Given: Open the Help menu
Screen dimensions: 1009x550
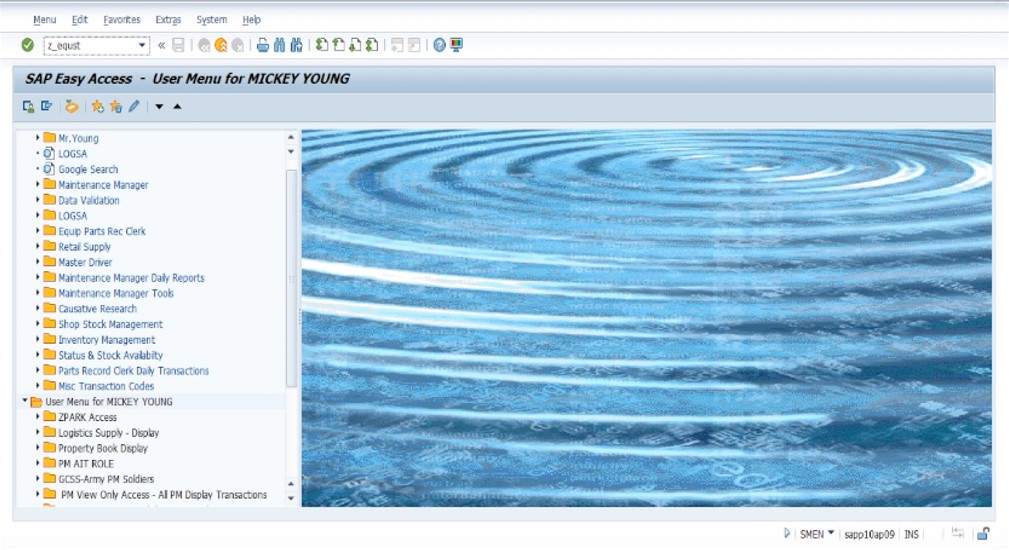Looking at the screenshot, I should coord(252,20).
